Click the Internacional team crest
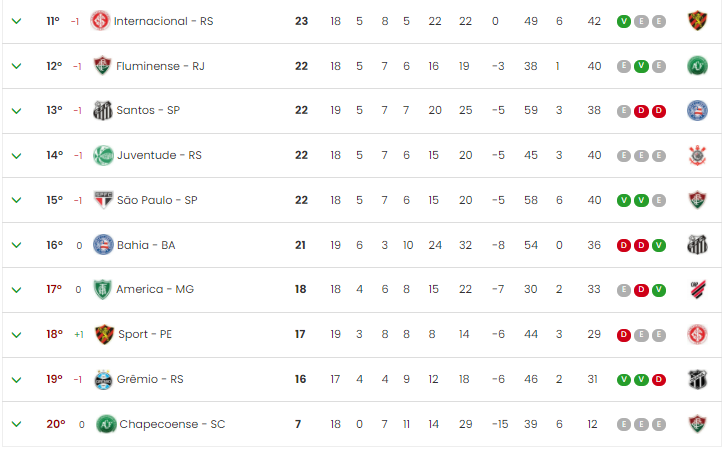The width and height of the screenshot is (725, 452). point(100,21)
